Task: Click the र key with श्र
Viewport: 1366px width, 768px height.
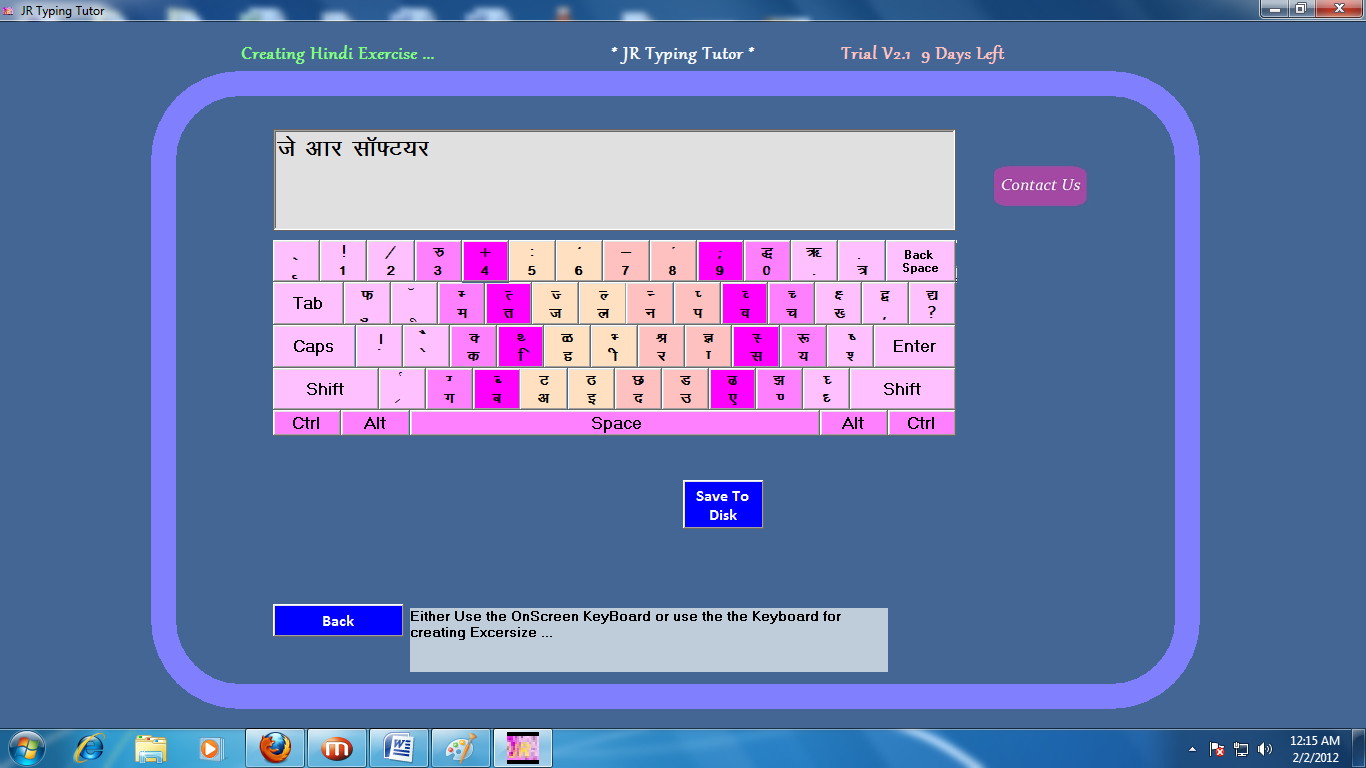Action: coord(661,346)
